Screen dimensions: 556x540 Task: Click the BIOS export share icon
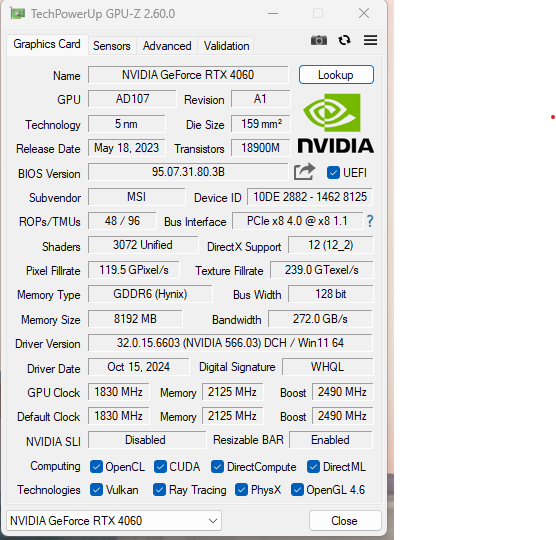point(304,172)
